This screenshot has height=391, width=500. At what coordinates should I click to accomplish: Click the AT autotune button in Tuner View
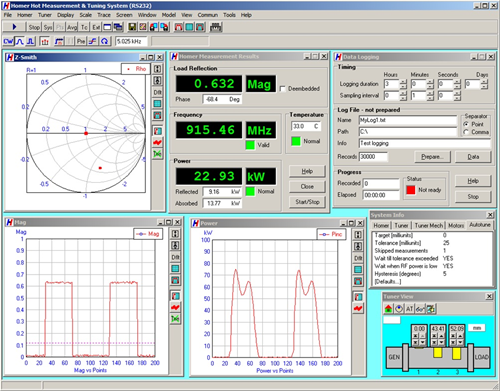(409, 309)
